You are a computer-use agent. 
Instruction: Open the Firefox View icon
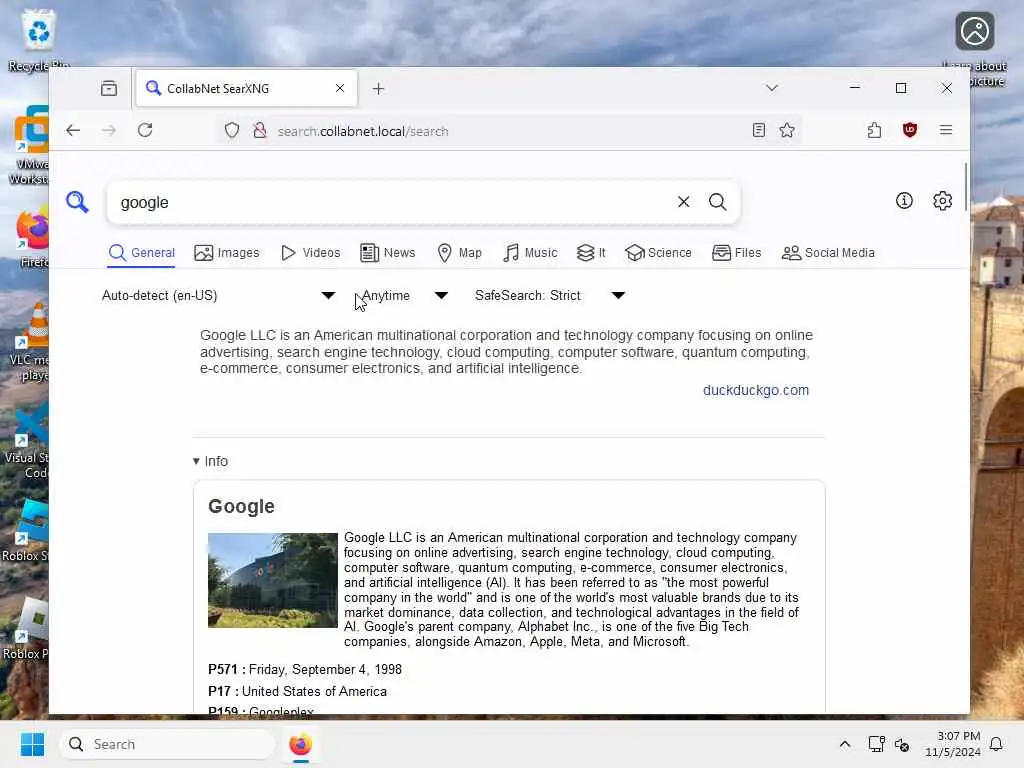109,88
